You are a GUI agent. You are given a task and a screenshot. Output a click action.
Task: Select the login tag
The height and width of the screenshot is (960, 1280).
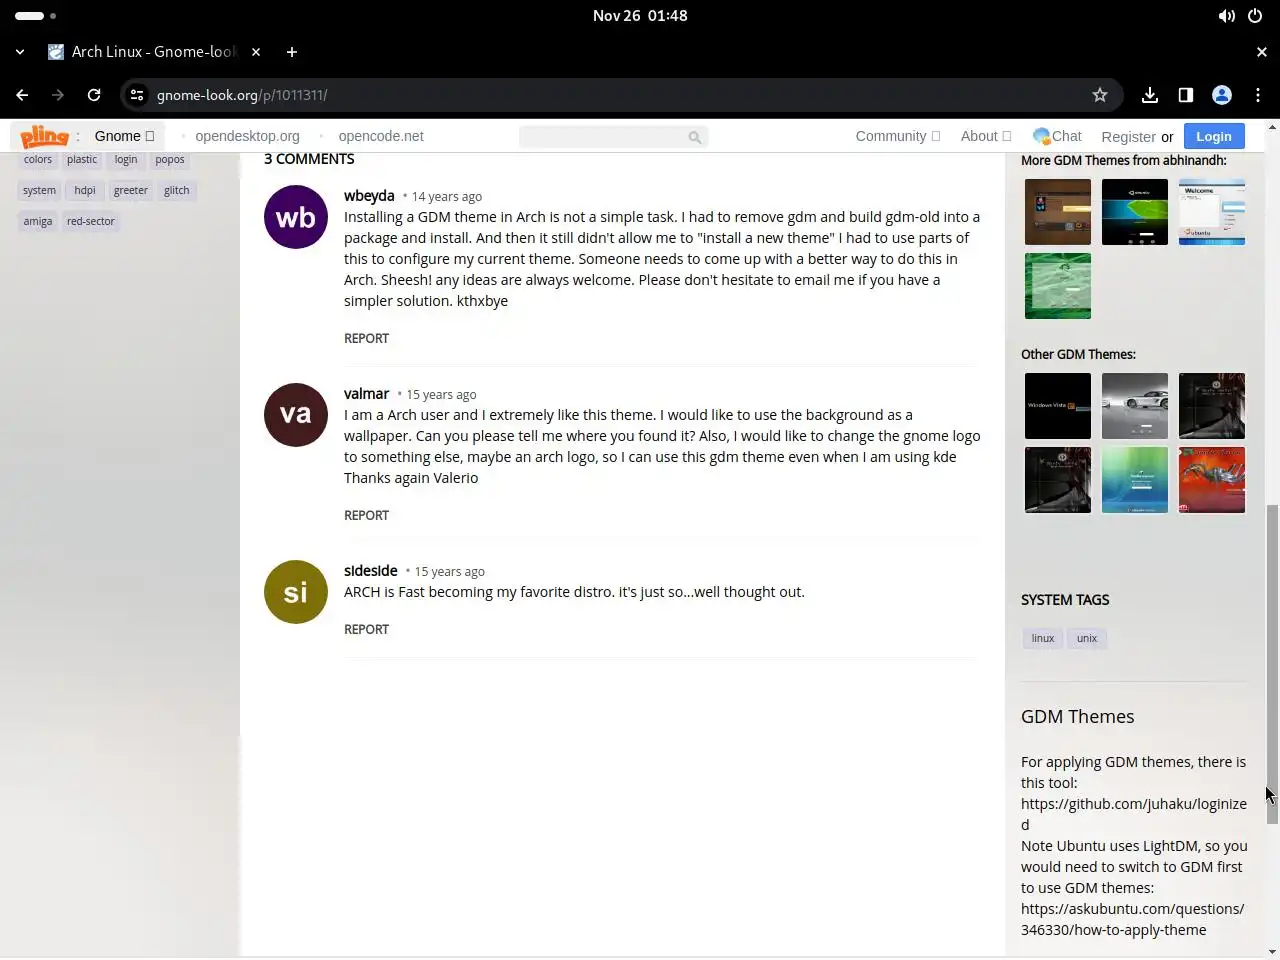coord(126,159)
